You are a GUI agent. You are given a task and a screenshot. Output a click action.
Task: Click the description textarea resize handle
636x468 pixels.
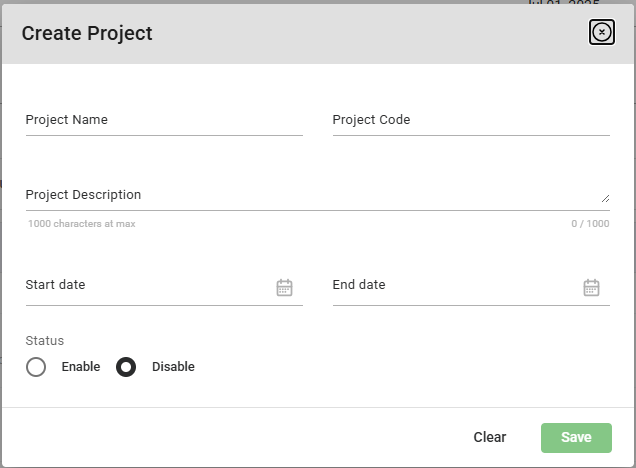[605, 199]
